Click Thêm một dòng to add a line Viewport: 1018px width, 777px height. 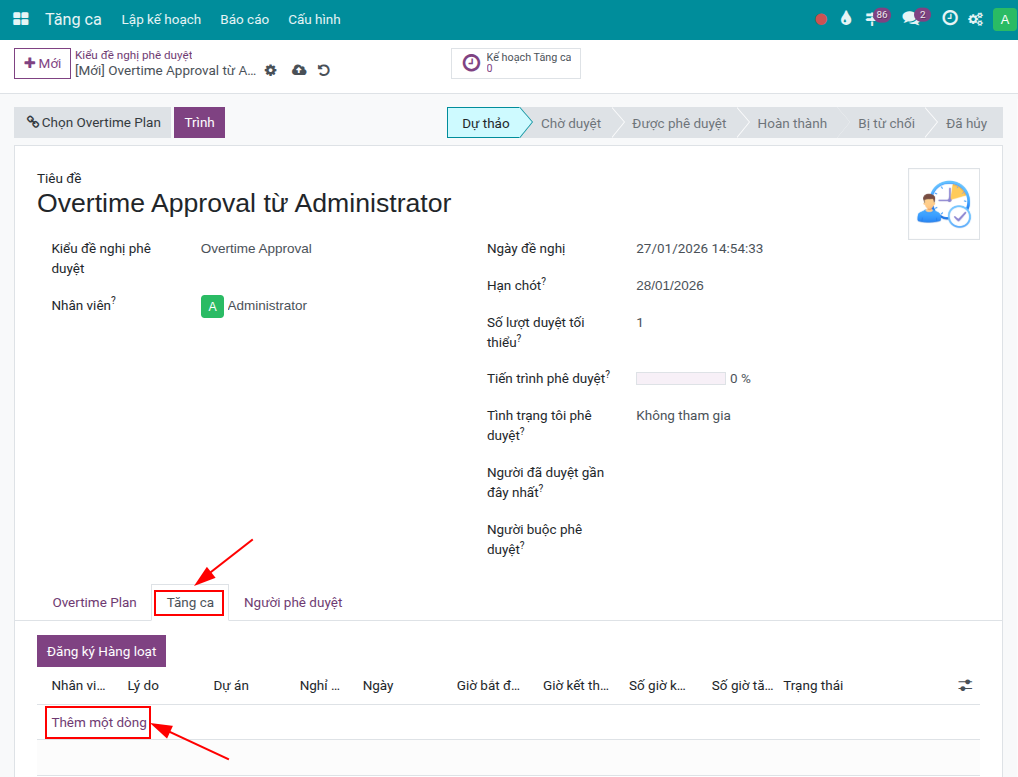tap(97, 722)
